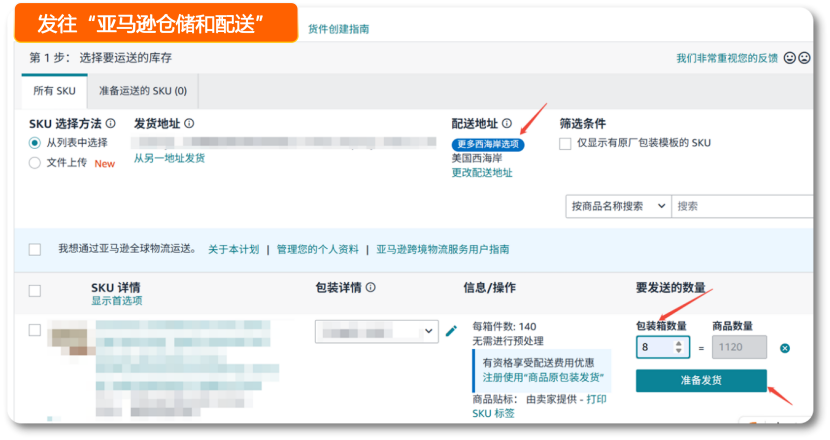Screen dimensions: 830x440
Task: Increase 包装箱数量 with up stepper arrow
Action: point(679,344)
